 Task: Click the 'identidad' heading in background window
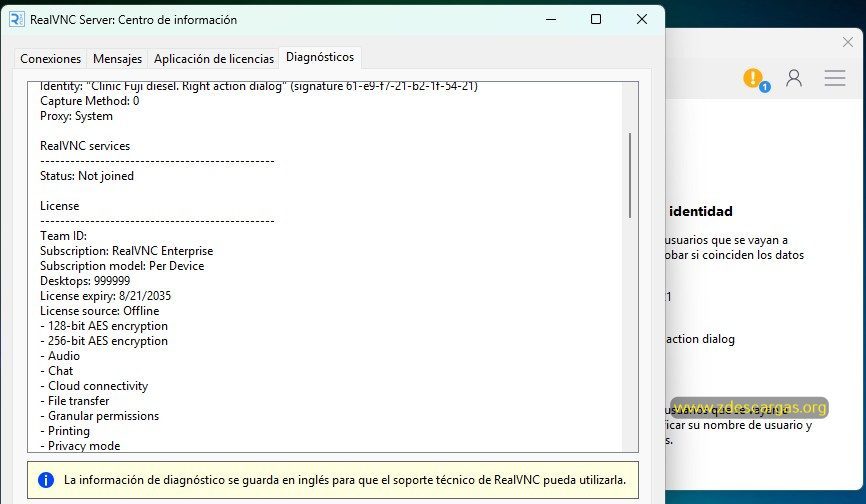tap(701, 211)
